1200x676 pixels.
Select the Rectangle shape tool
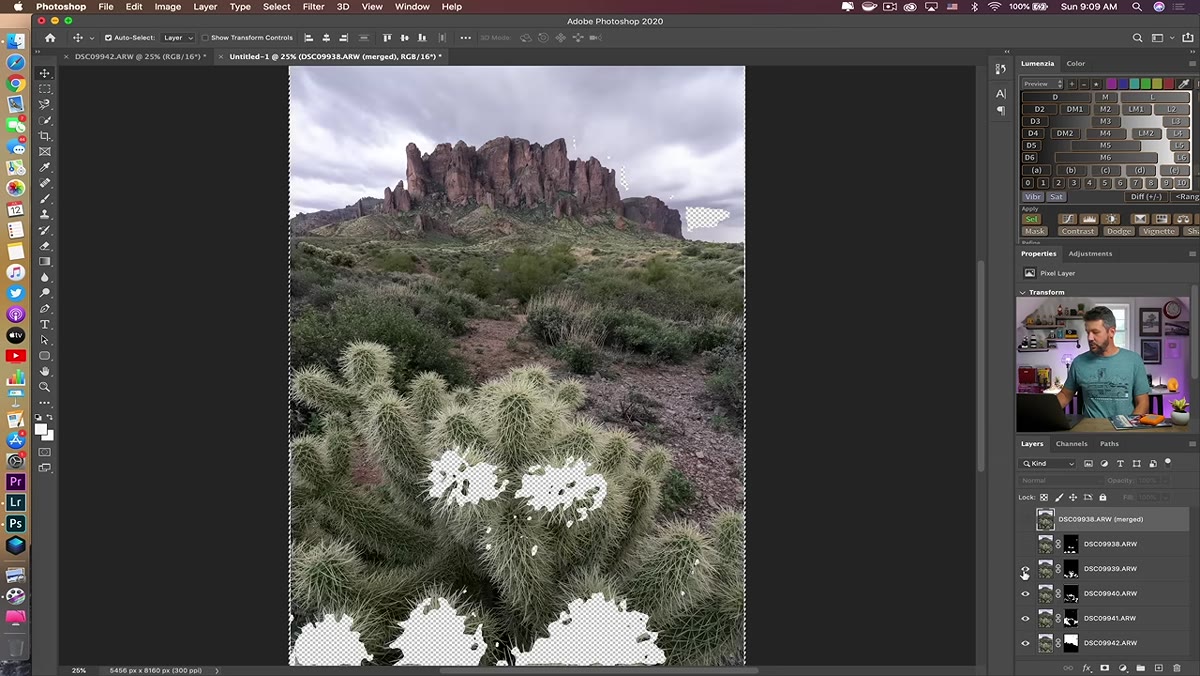(45, 356)
